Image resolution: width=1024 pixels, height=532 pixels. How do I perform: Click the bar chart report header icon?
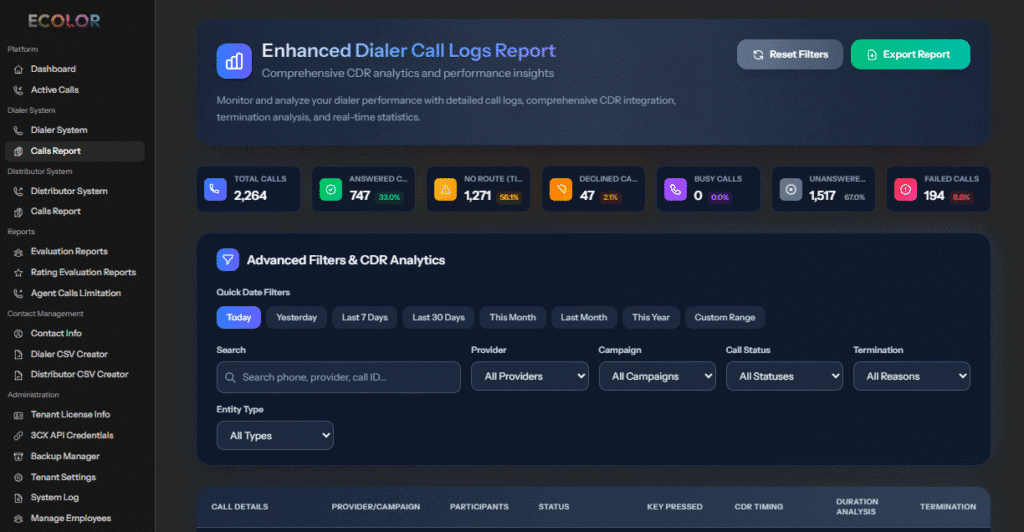point(234,60)
